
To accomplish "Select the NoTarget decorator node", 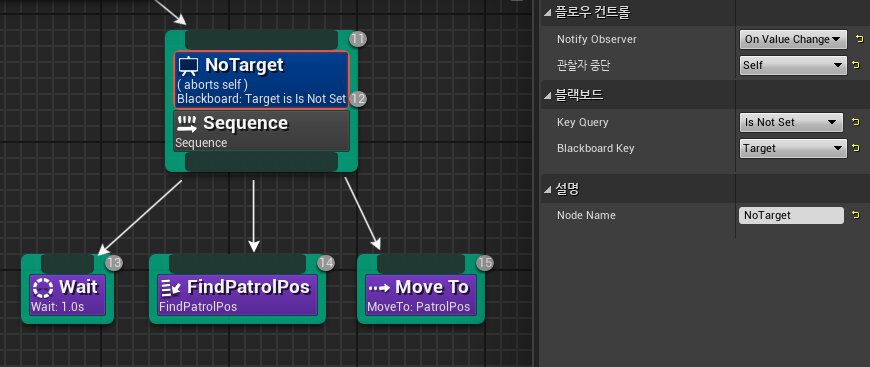I will click(x=261, y=80).
